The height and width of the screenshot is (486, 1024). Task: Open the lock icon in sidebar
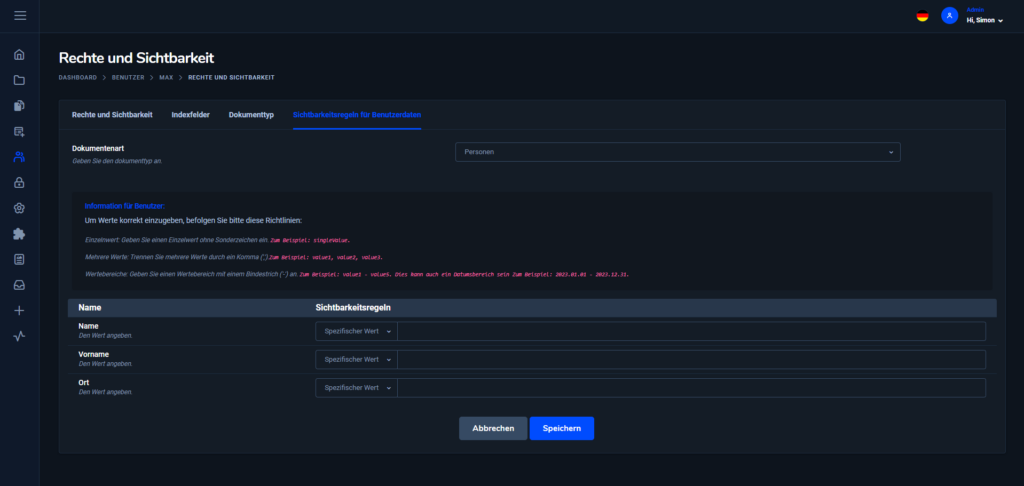pos(20,182)
